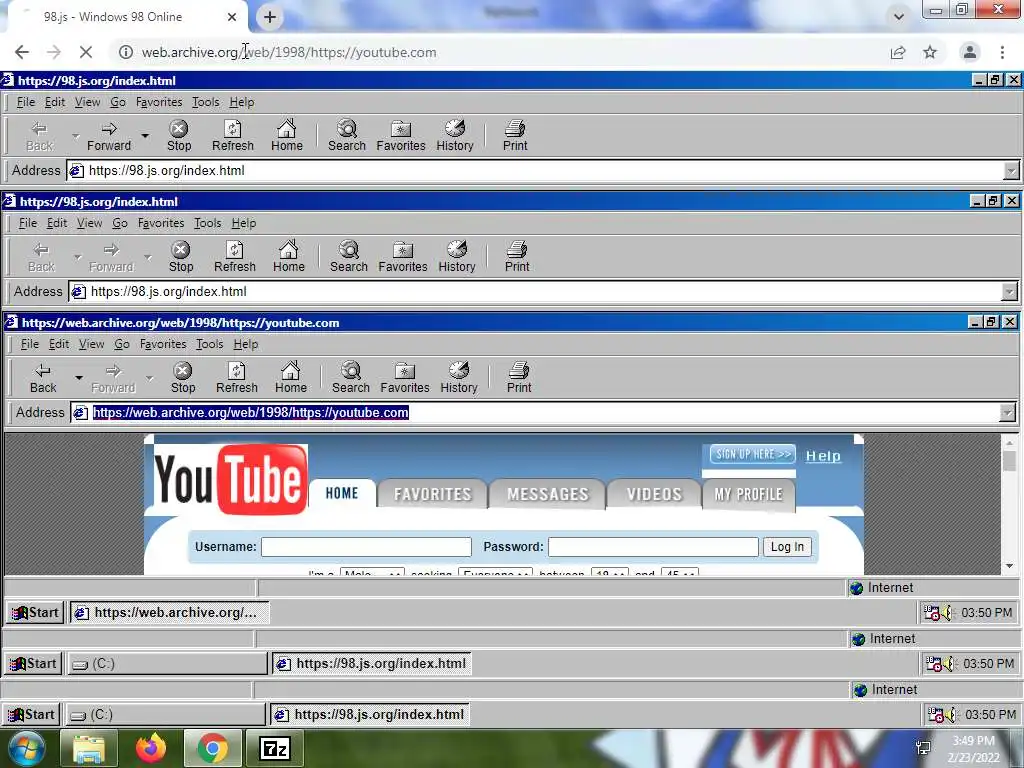Open address dropdown in web.archive.org IE window
1024x768 pixels.
point(1007,413)
